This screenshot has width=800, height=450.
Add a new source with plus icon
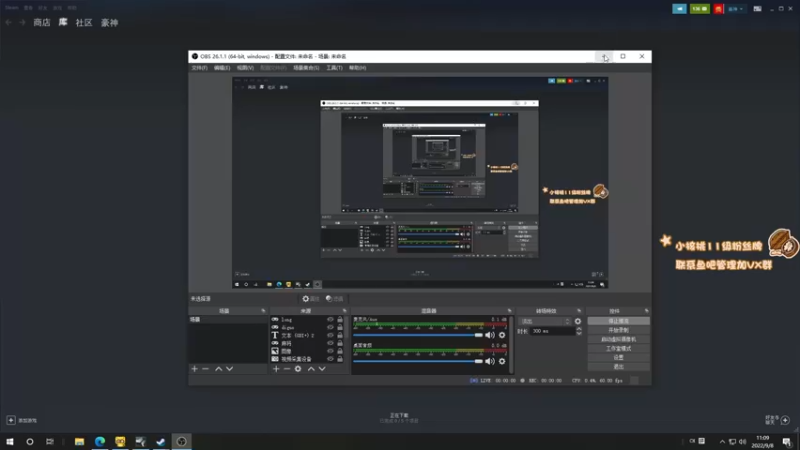(276, 369)
